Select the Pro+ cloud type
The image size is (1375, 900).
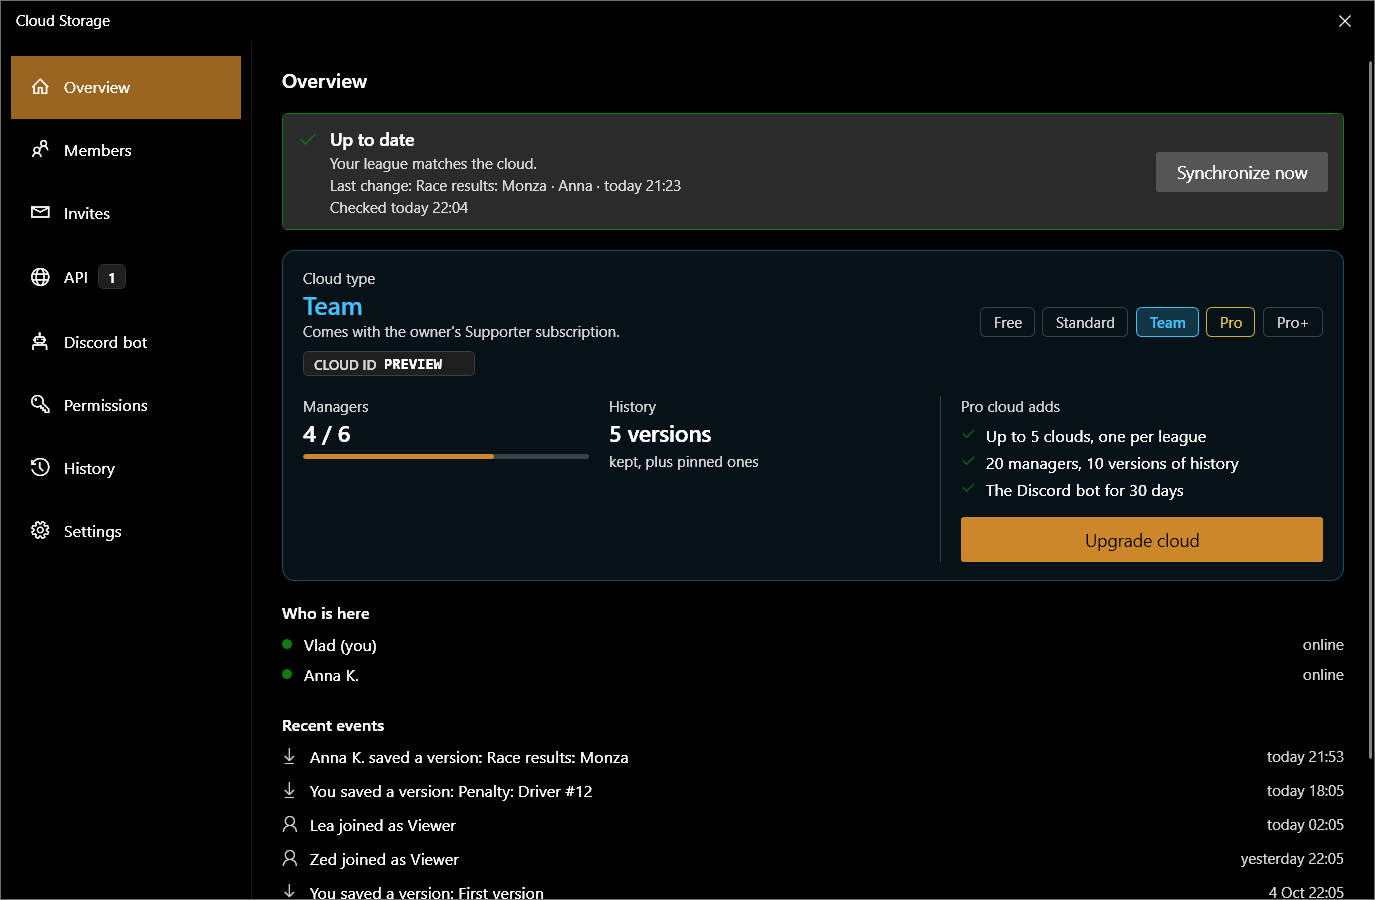point(1292,322)
